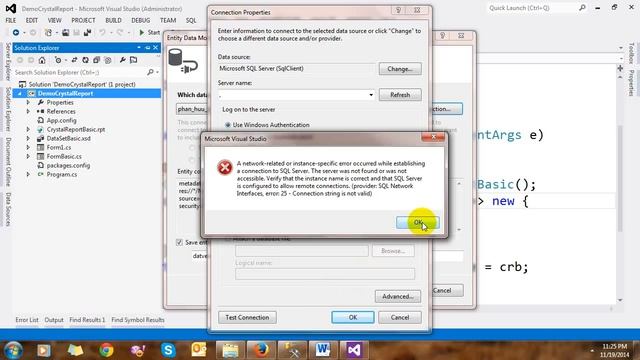Click the Test Connection button
Viewport: 640px width, 360px height.
247,317
